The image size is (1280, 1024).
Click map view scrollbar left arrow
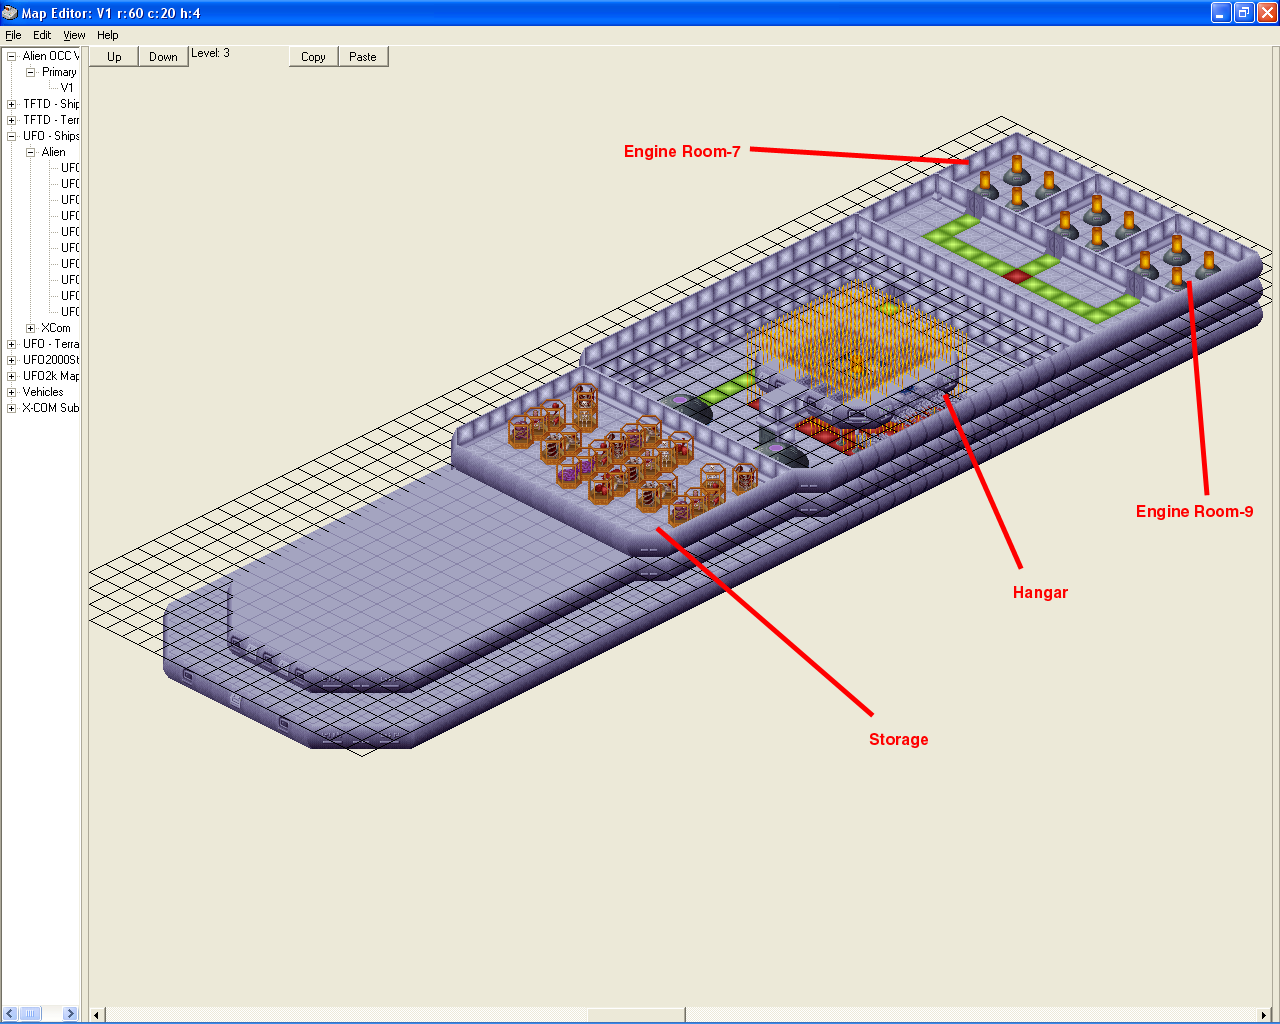[x=97, y=1015]
